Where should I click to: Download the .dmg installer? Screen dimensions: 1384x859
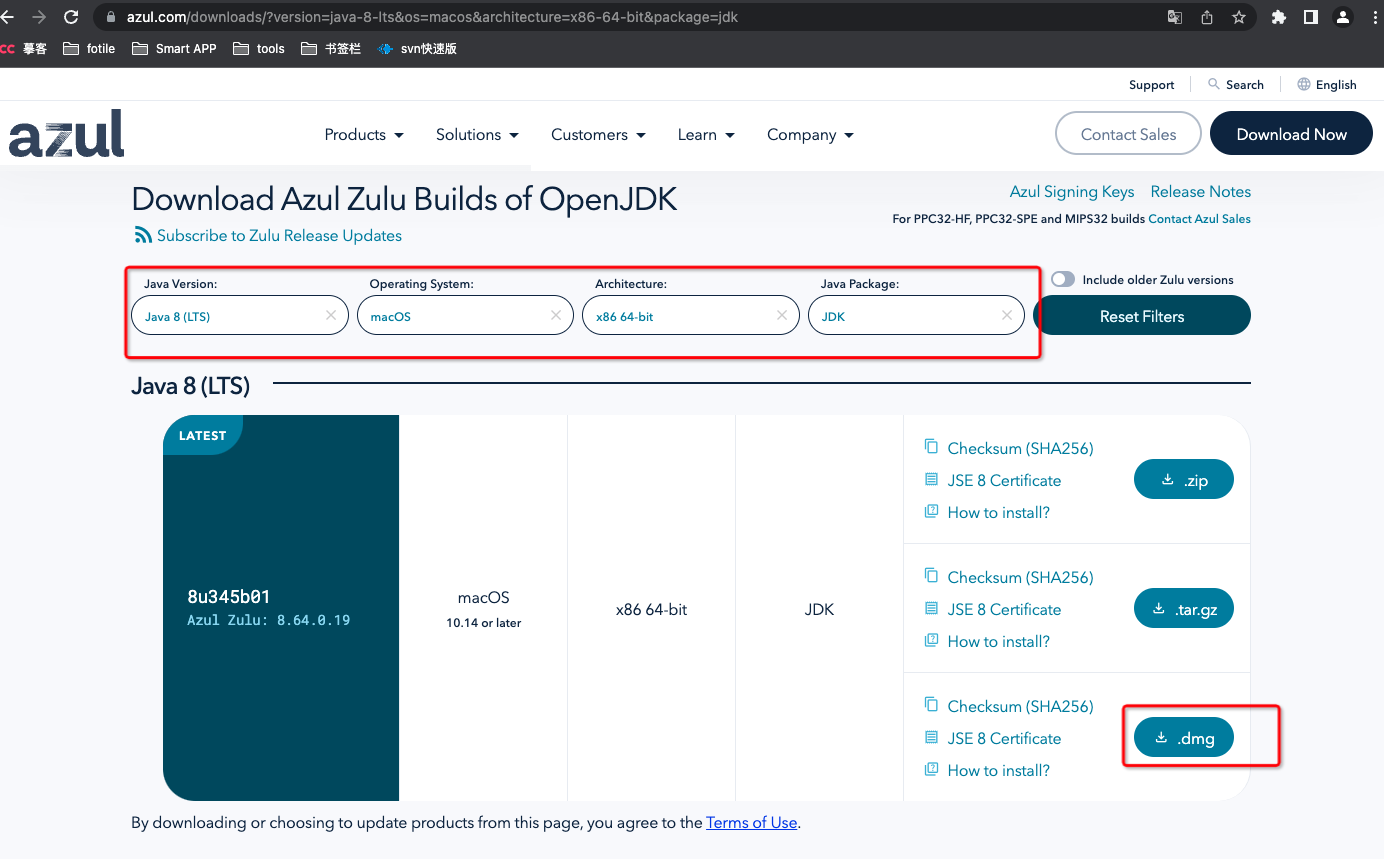click(x=1184, y=738)
